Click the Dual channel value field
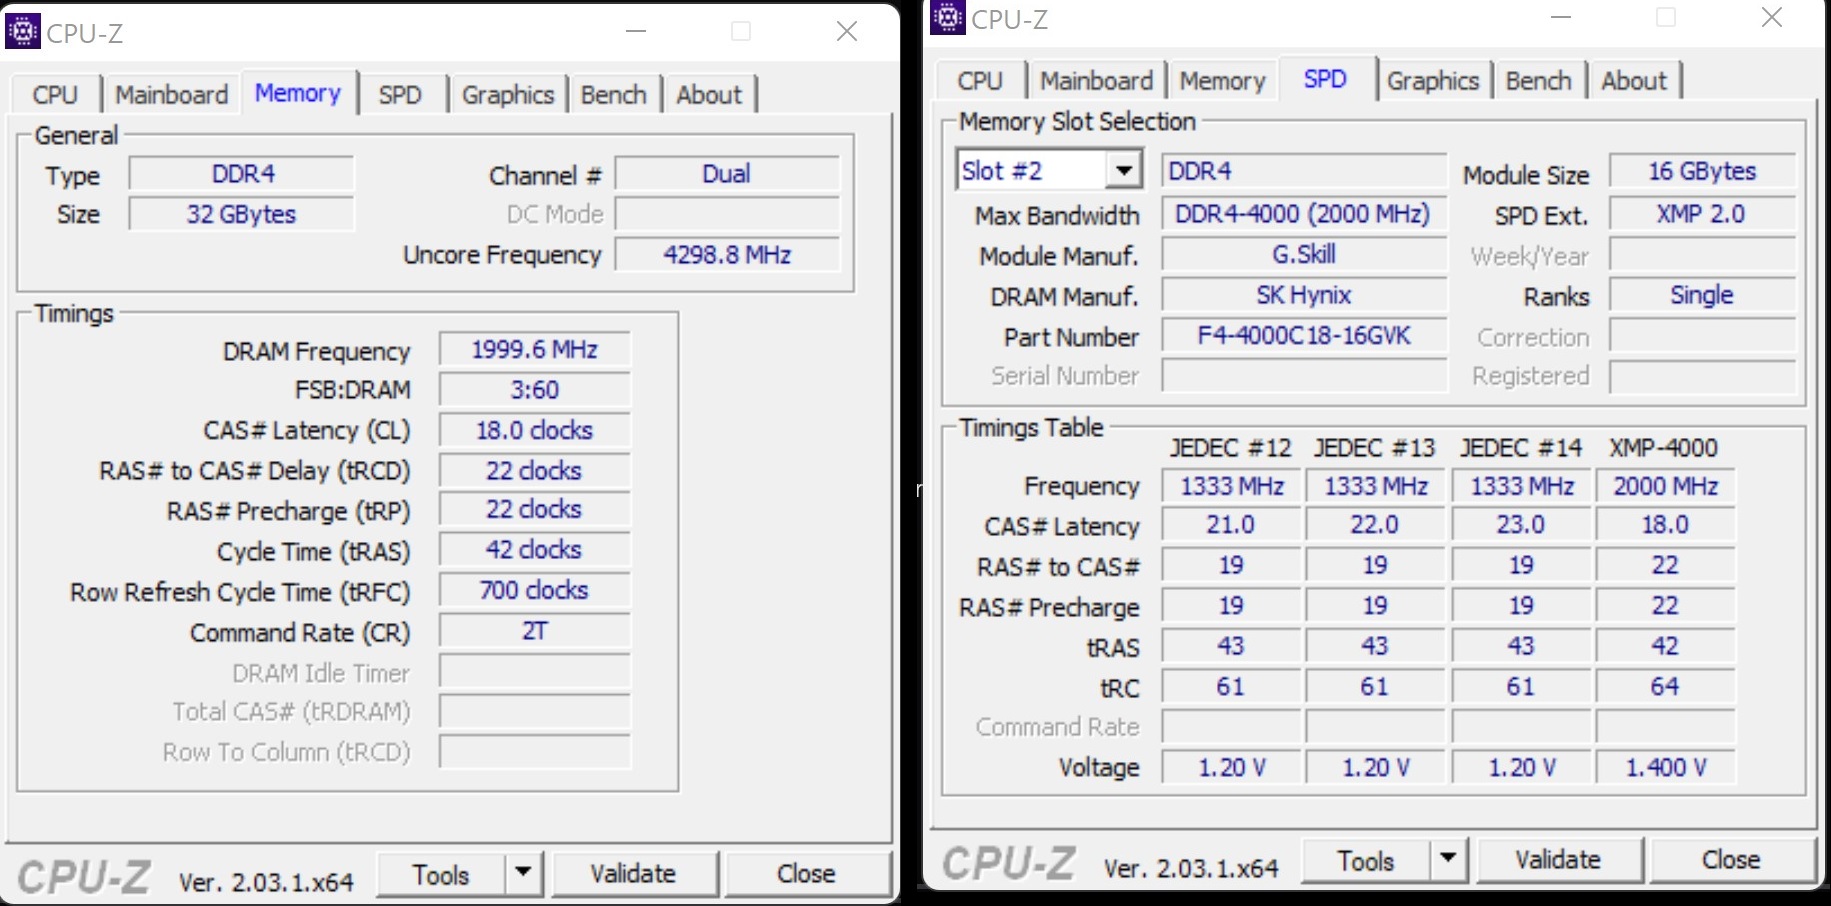1831x906 pixels. [727, 174]
